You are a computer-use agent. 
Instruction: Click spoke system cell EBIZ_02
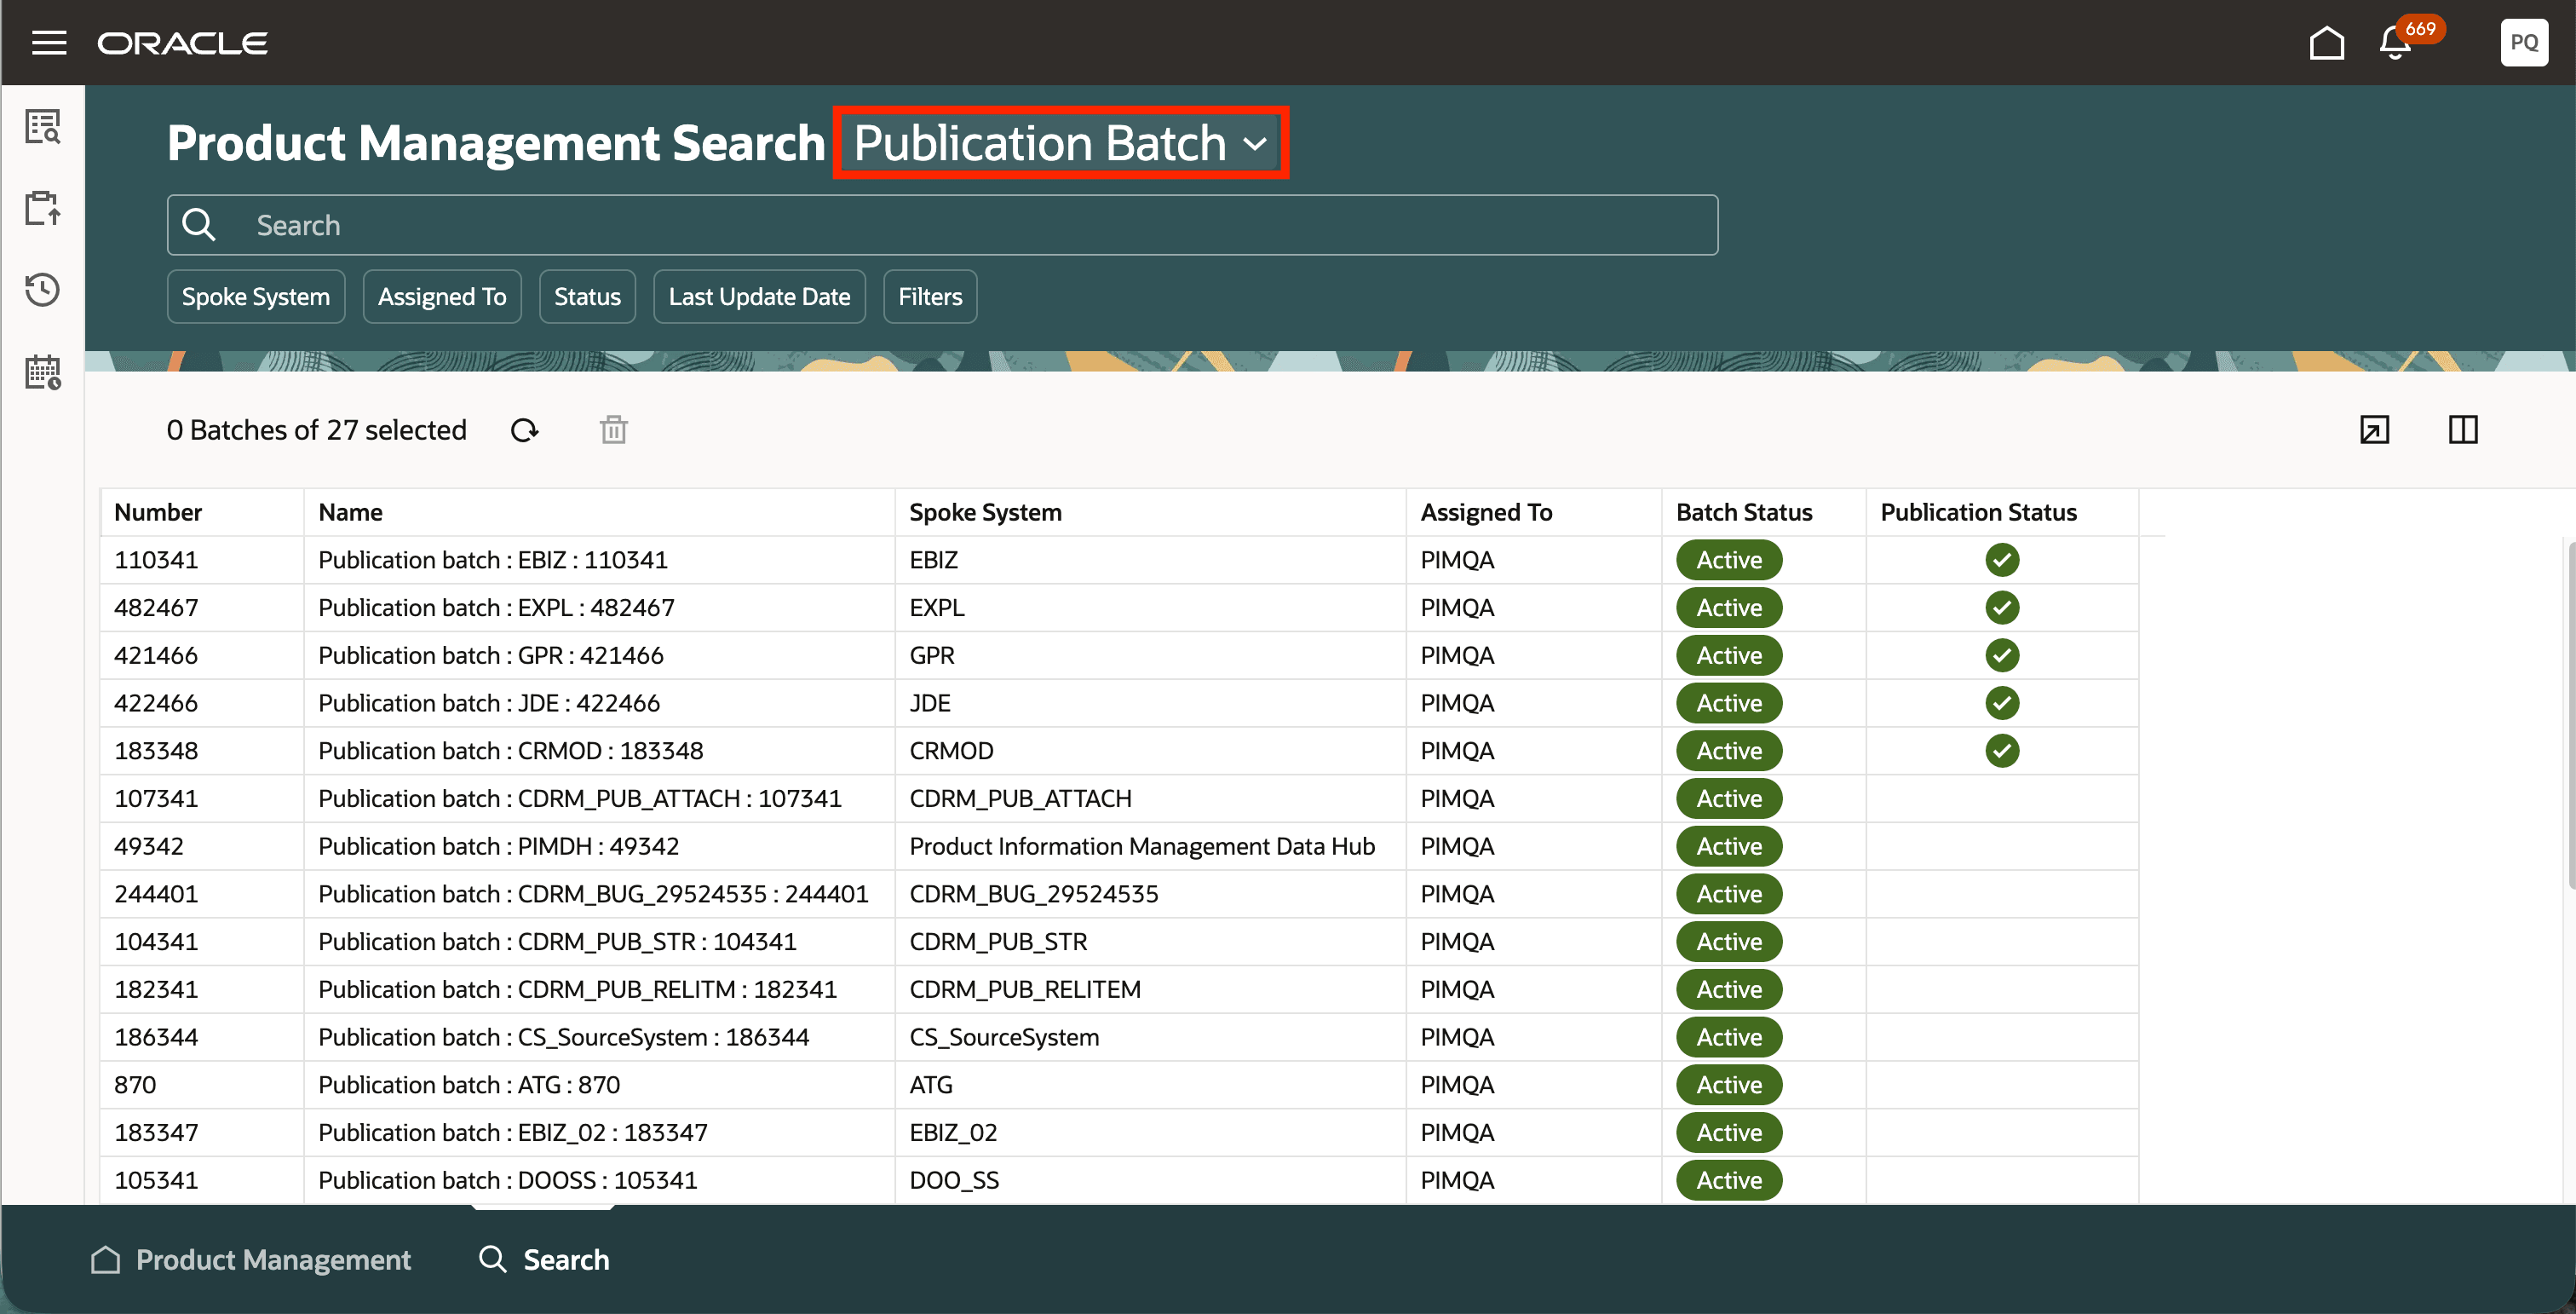click(x=953, y=1133)
